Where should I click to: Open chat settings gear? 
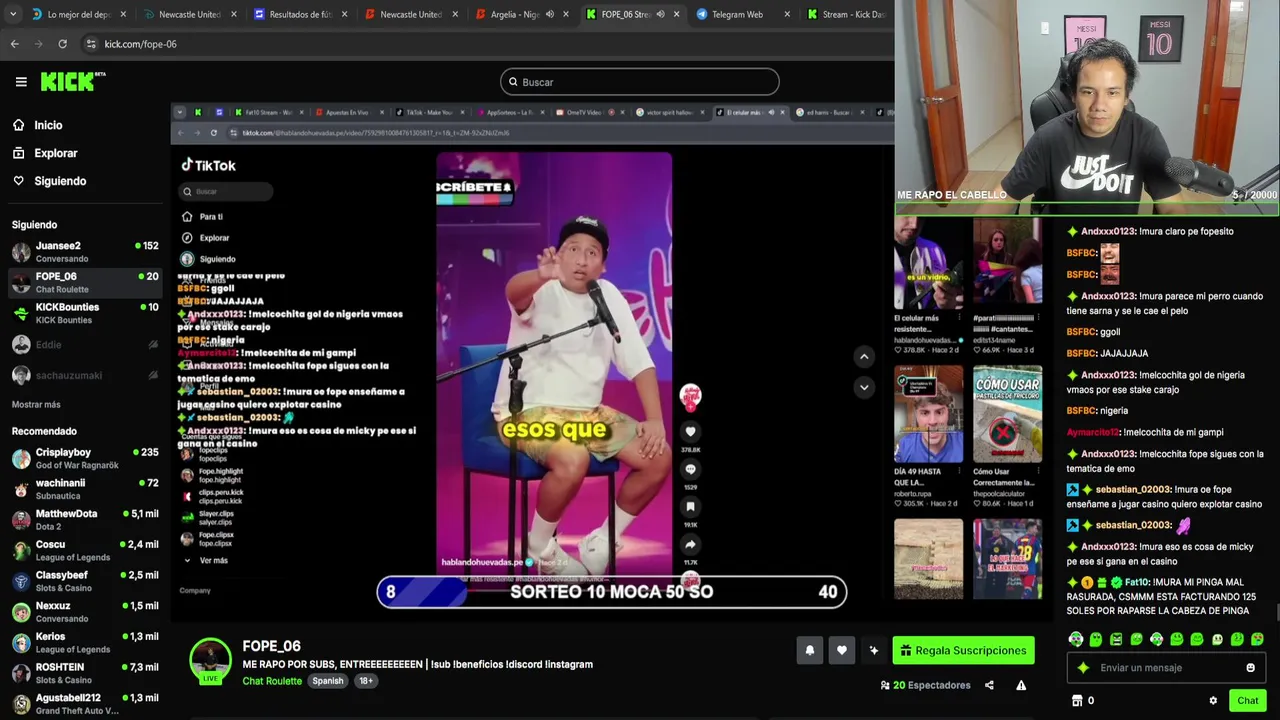tap(1213, 701)
